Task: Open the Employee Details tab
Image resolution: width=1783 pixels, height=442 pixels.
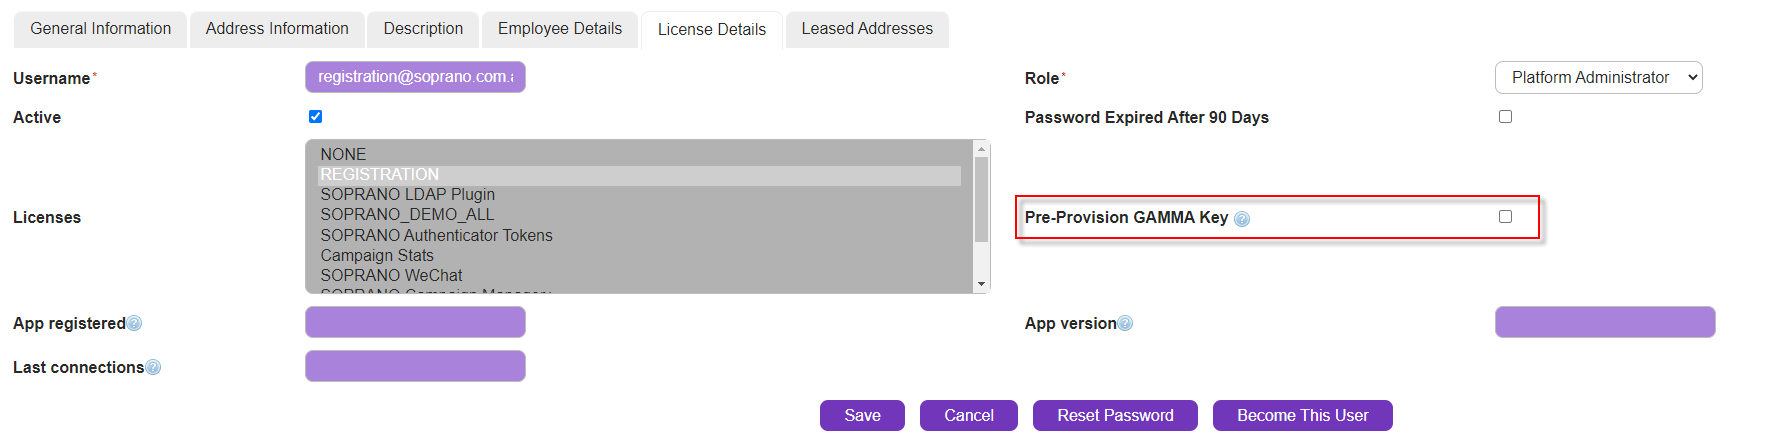Action: pos(560,29)
